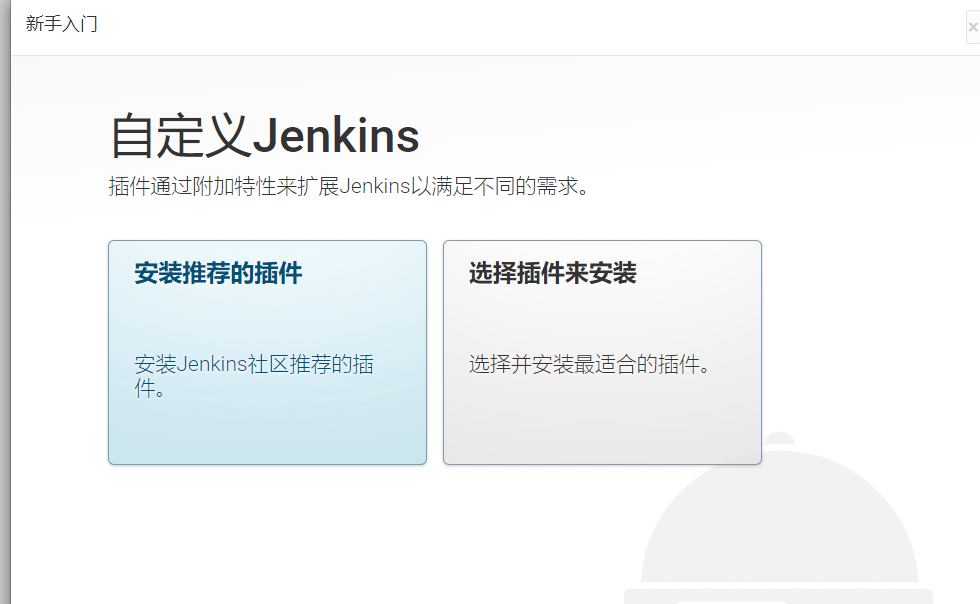Click the 自定义Jenkins main heading
The width and height of the screenshot is (980, 604).
pos(264,136)
